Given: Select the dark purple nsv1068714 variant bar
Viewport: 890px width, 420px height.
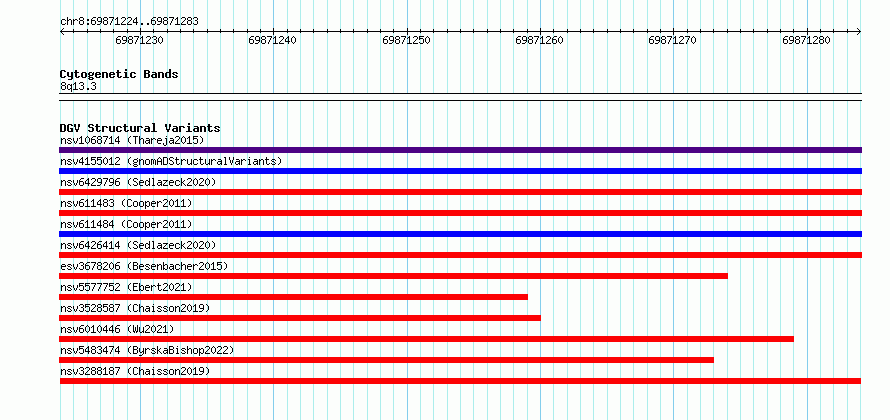Looking at the screenshot, I should click(460, 150).
